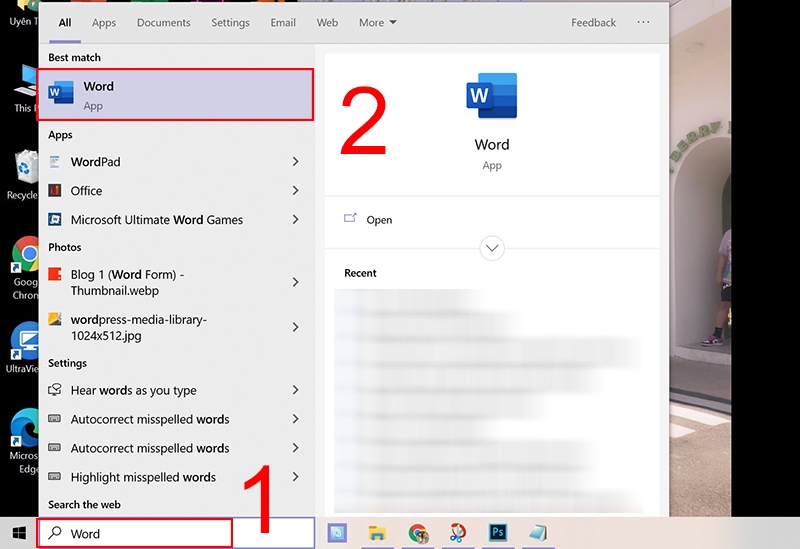Viewport: 800px width, 549px height.
Task: Launch Photoshop from the taskbar
Action: coord(498,533)
